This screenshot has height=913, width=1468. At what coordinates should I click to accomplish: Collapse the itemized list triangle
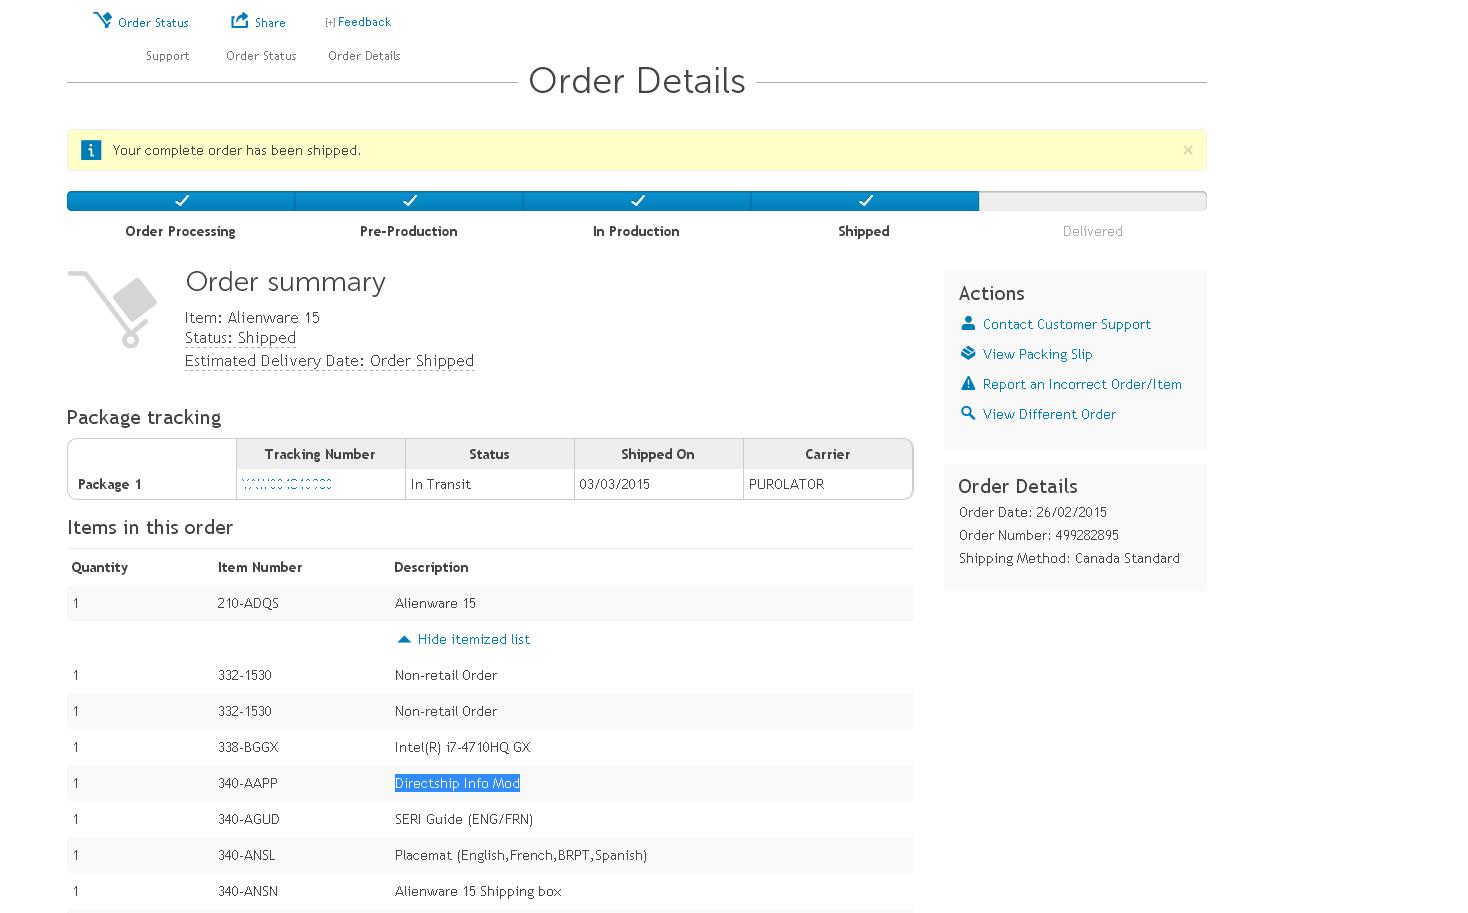coord(404,639)
